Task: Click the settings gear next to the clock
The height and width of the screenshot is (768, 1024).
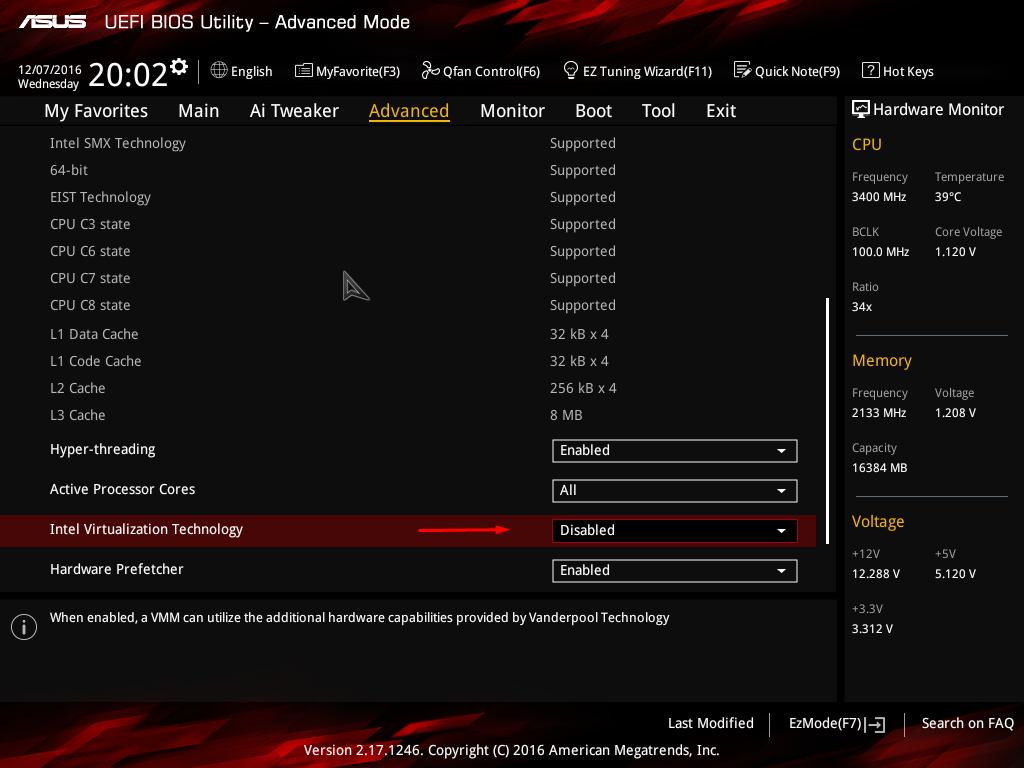Action: click(179, 67)
